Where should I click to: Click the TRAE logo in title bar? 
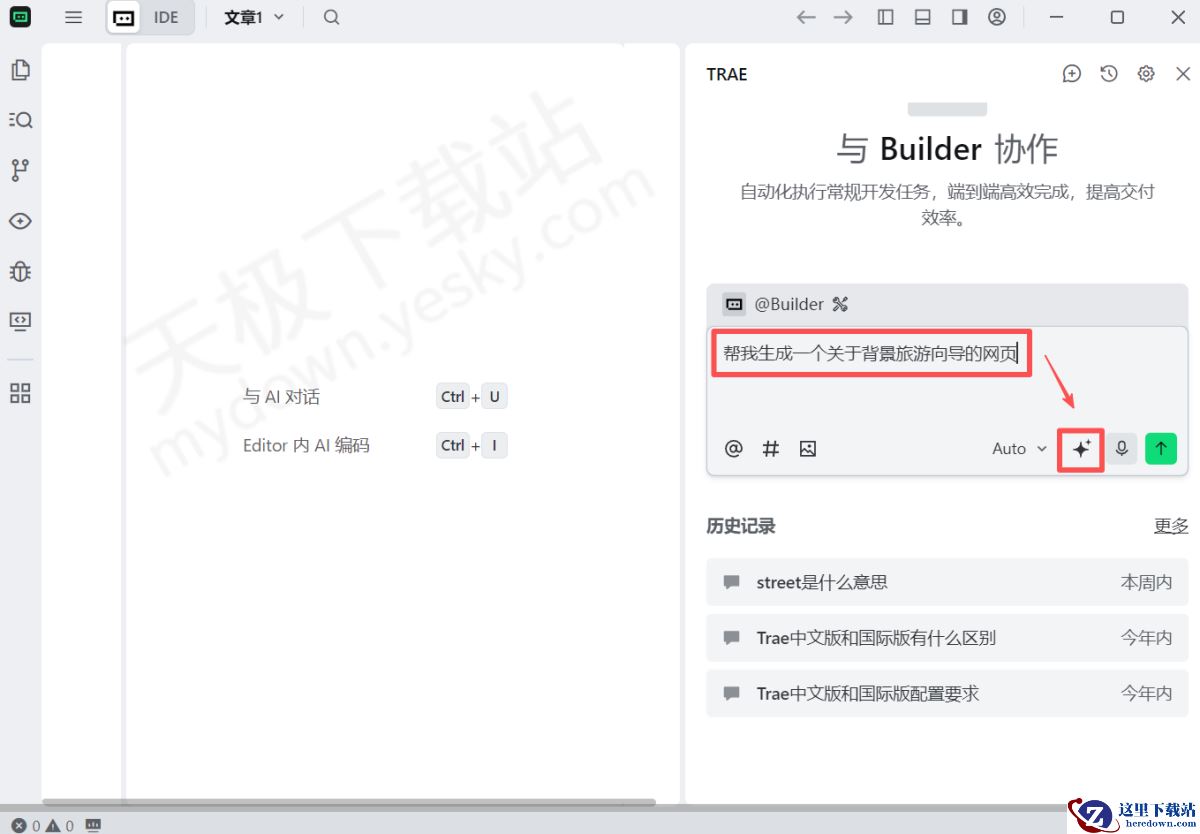[20, 17]
